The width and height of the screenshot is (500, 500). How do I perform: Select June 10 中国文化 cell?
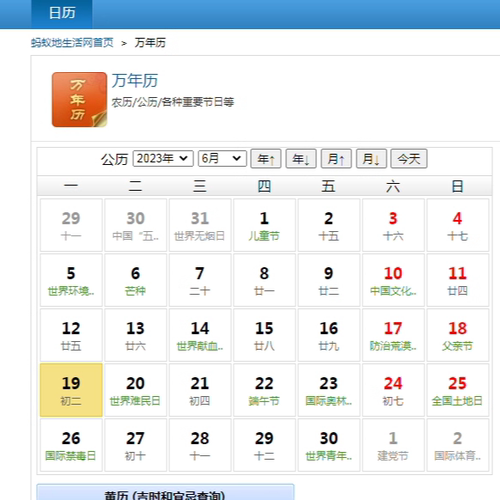point(393,280)
